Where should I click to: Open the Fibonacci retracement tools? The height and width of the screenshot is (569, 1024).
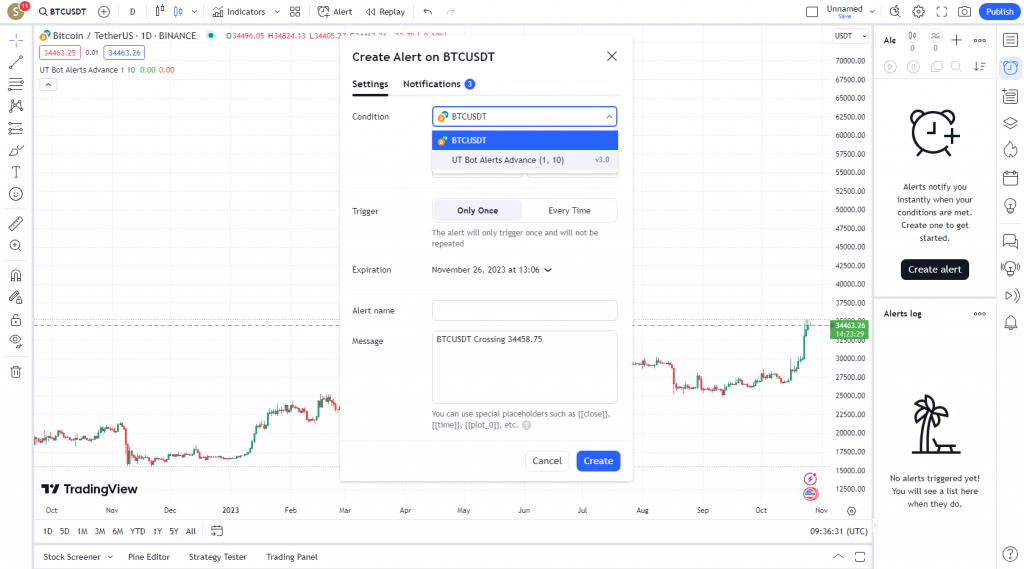16,84
